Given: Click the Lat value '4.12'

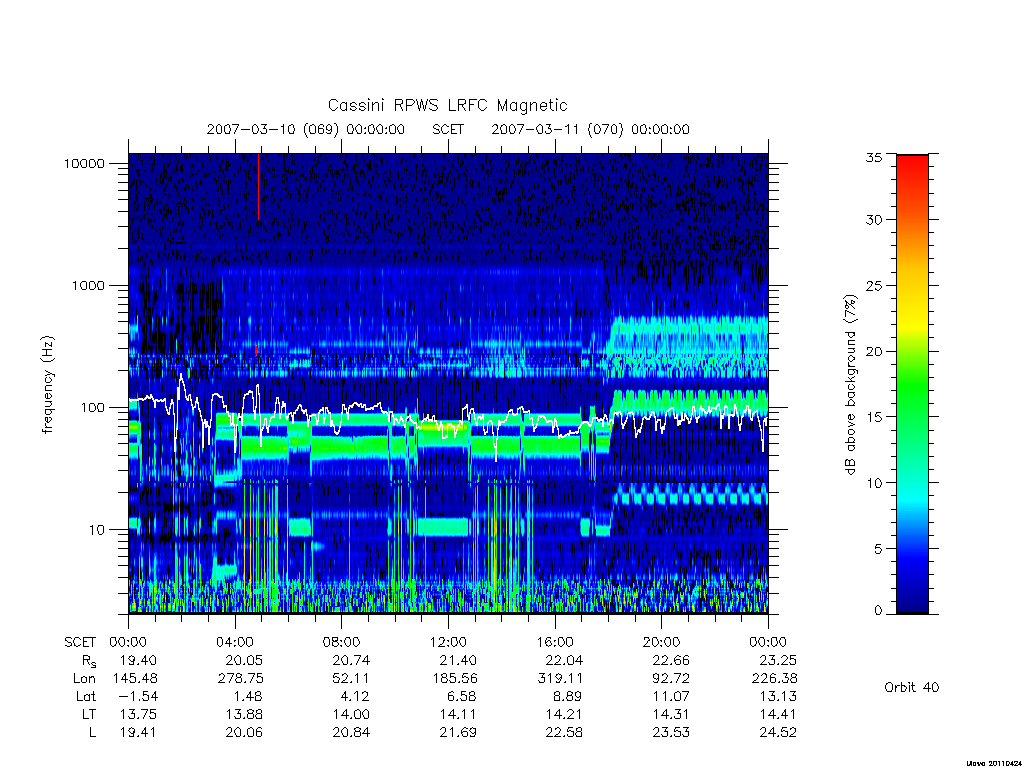Looking at the screenshot, I should (x=355, y=696).
